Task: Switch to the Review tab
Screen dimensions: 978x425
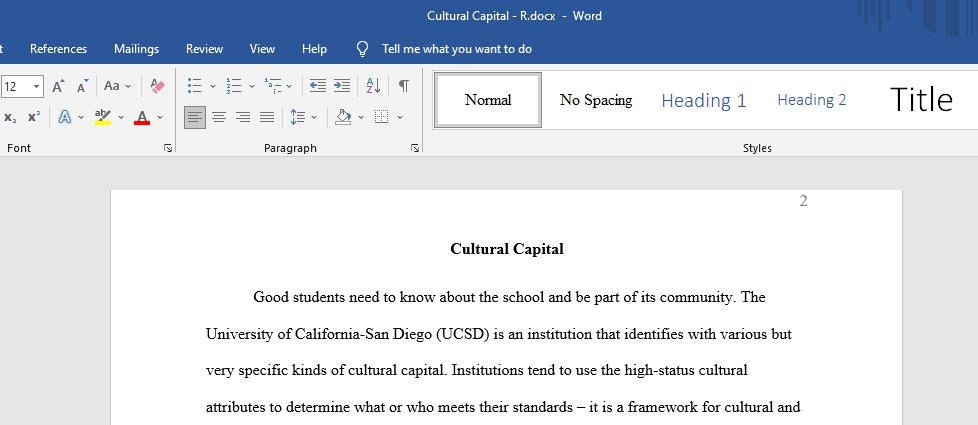Action: pyautogui.click(x=205, y=49)
